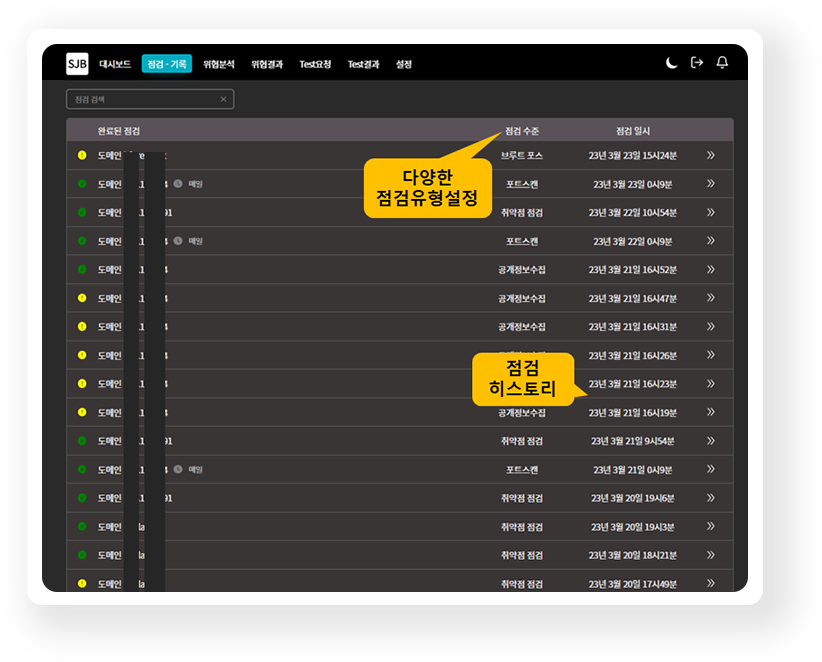This screenshot has width=822, height=662.
Task: Go to the 대시보드 menu
Action: 115,64
